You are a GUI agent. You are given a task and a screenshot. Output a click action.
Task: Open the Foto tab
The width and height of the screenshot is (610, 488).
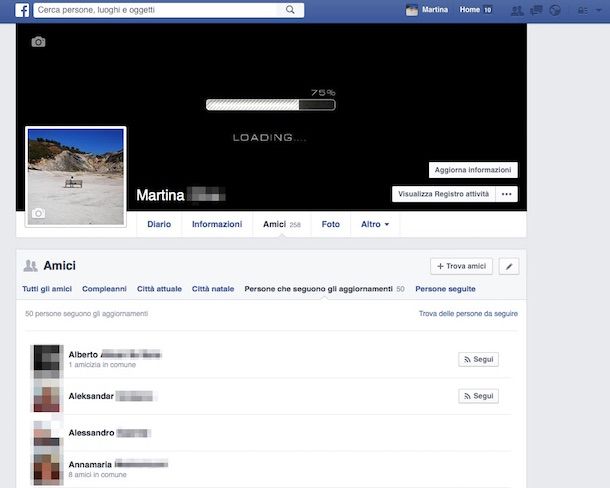331,224
